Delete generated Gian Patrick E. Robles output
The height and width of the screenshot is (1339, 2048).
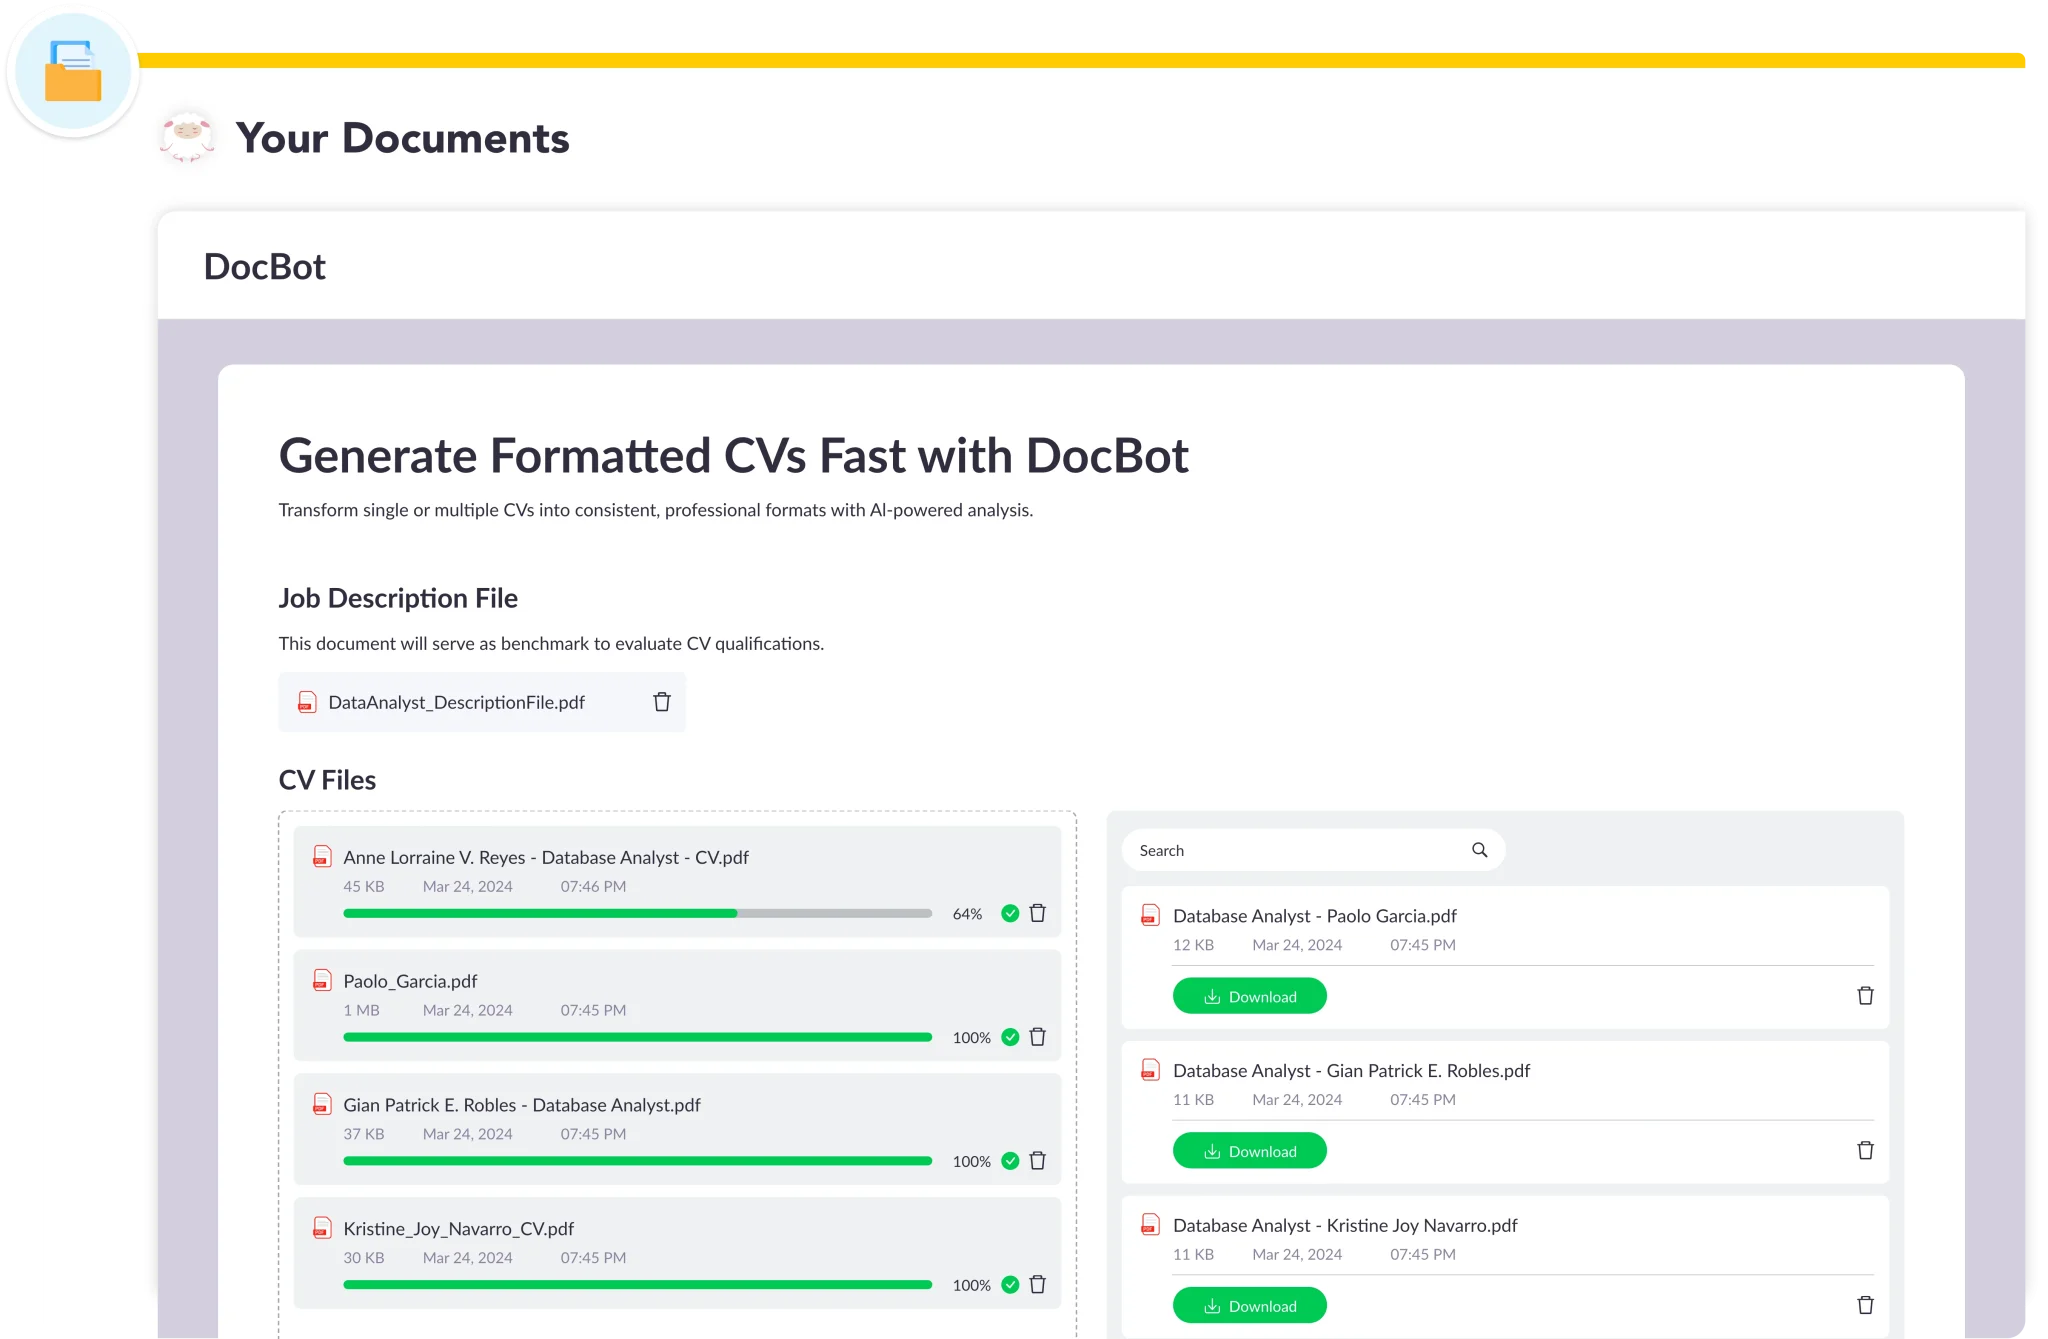(1865, 1151)
